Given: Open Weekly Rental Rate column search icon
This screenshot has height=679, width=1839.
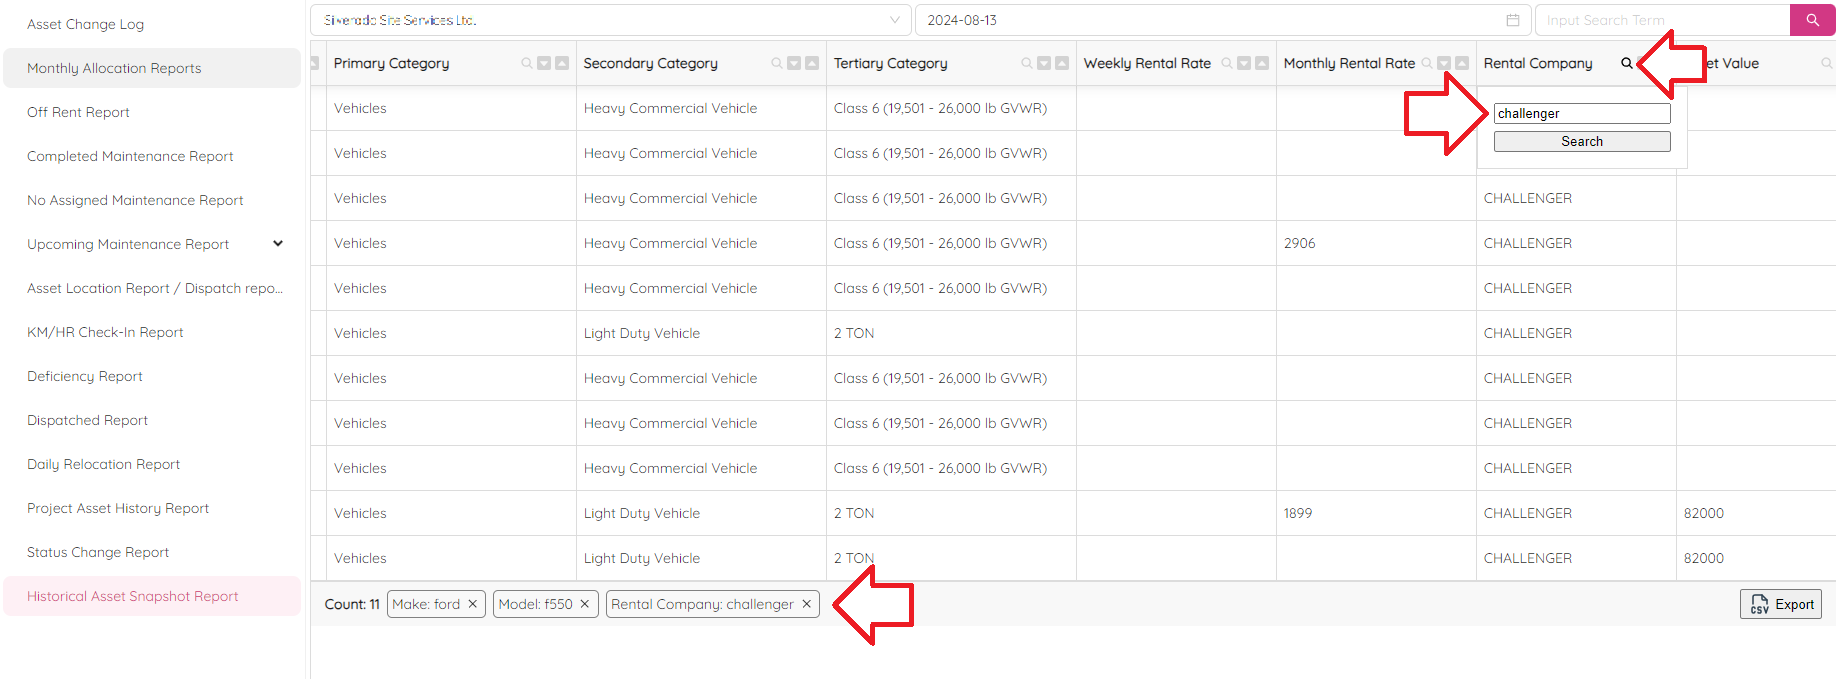Looking at the screenshot, I should click(x=1227, y=63).
